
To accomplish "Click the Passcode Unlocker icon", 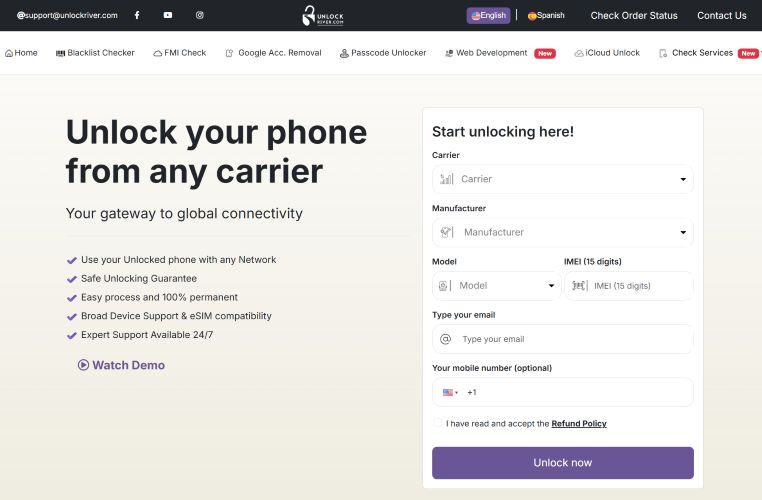I will tap(344, 53).
